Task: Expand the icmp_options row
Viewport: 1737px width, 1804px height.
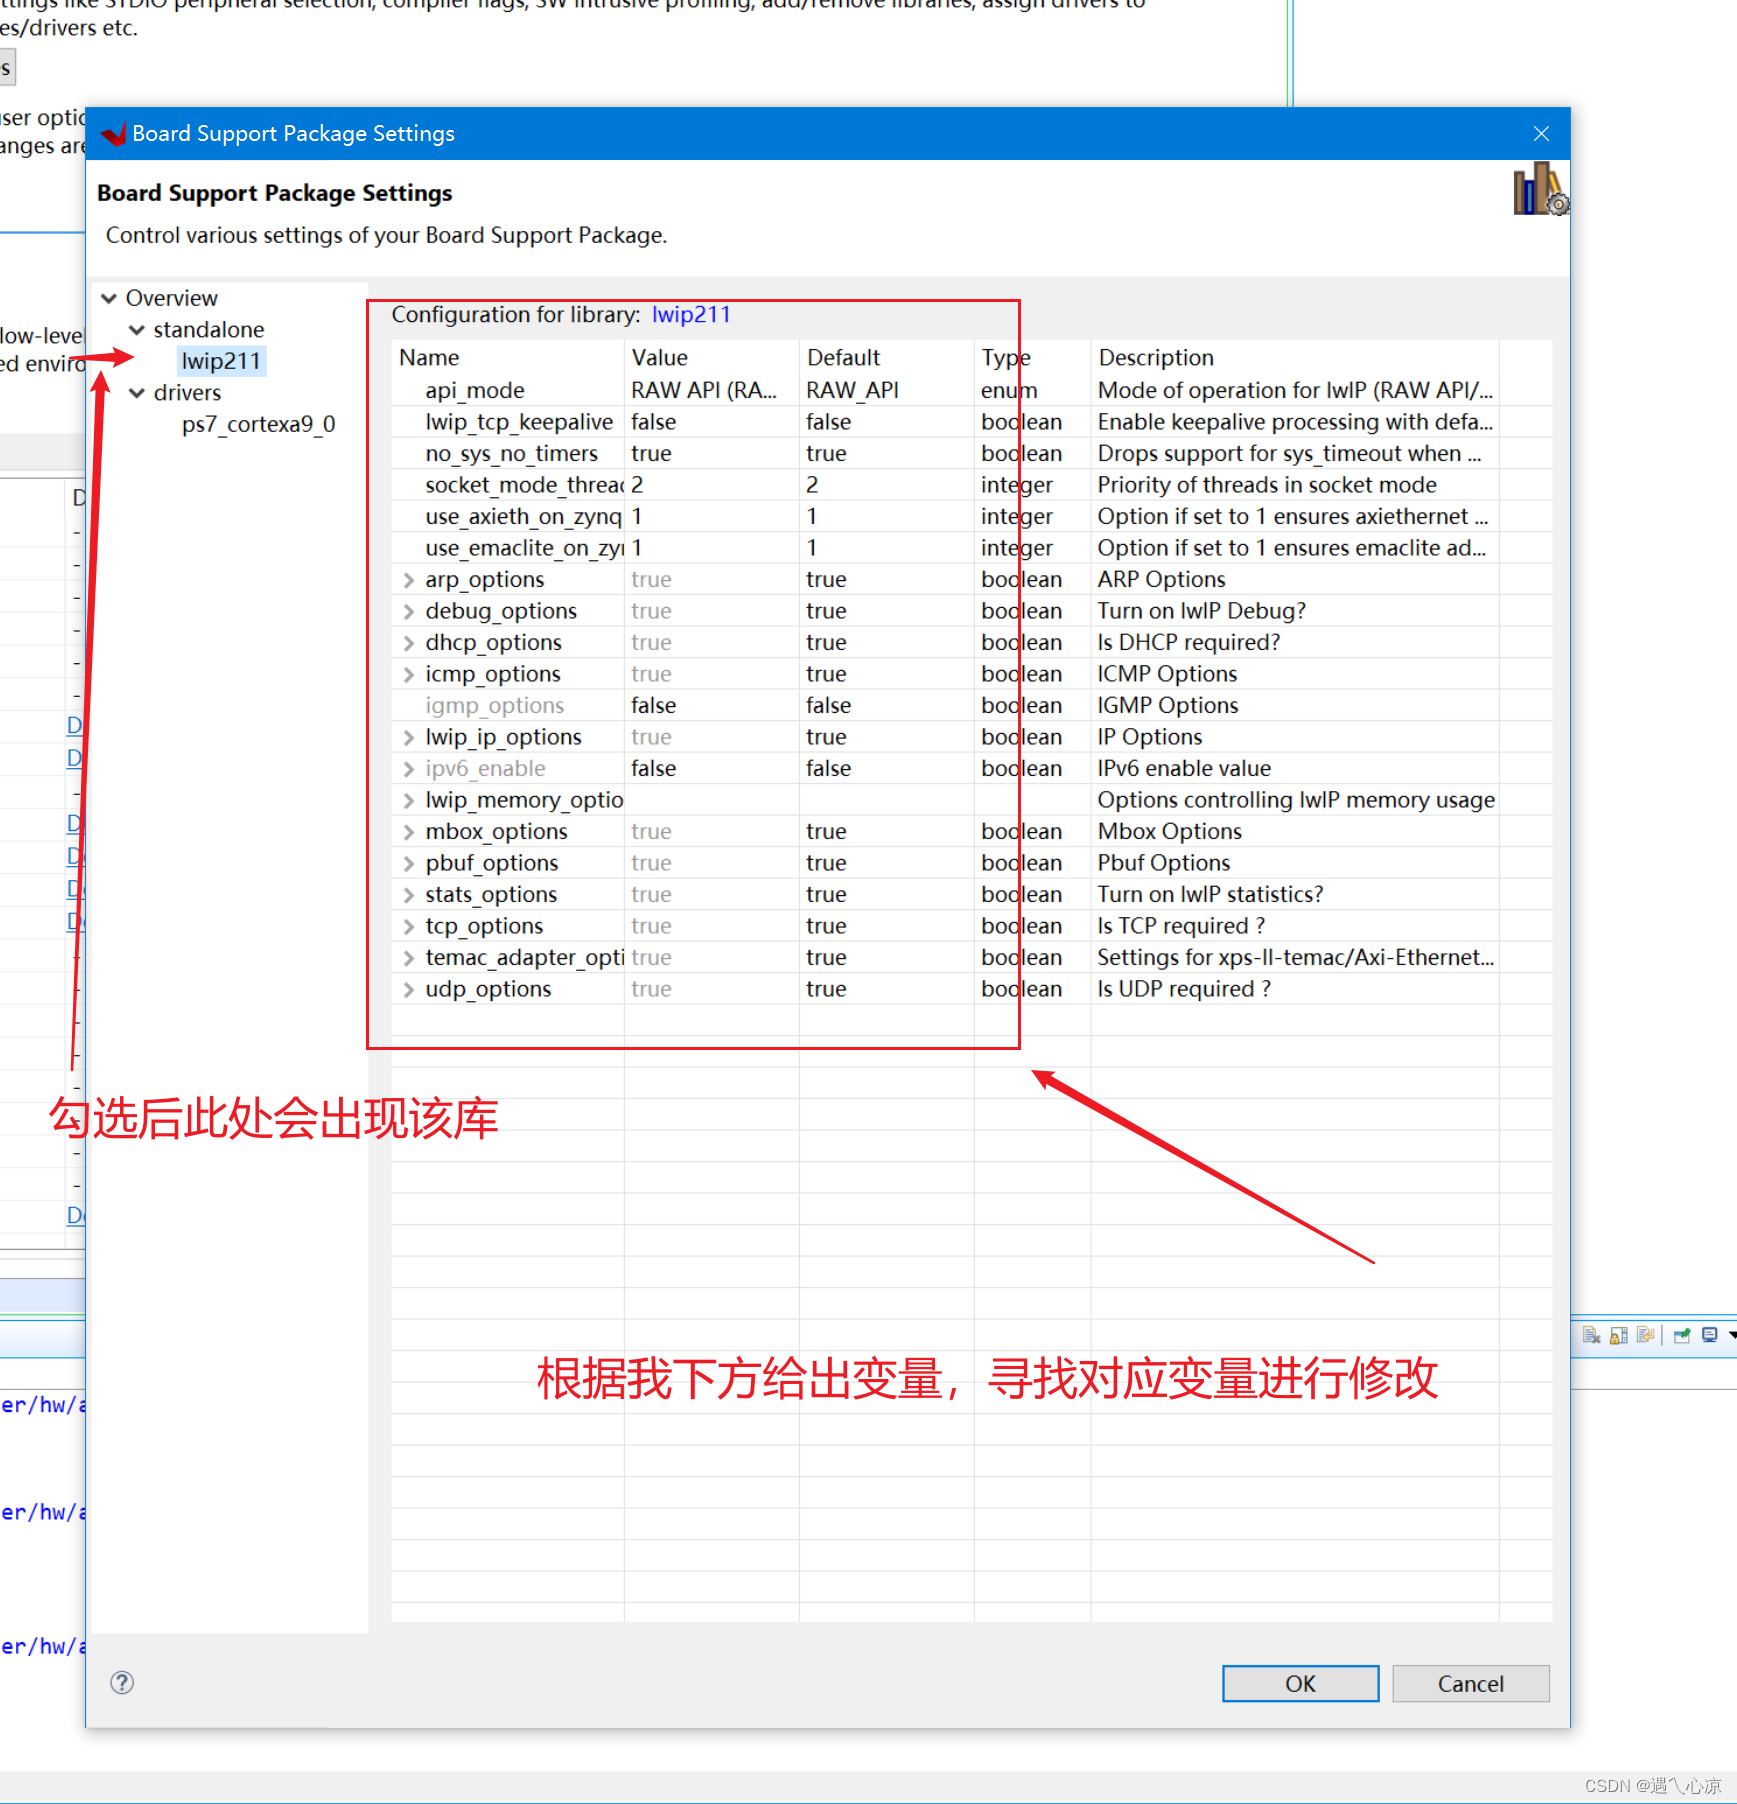Action: 408,674
